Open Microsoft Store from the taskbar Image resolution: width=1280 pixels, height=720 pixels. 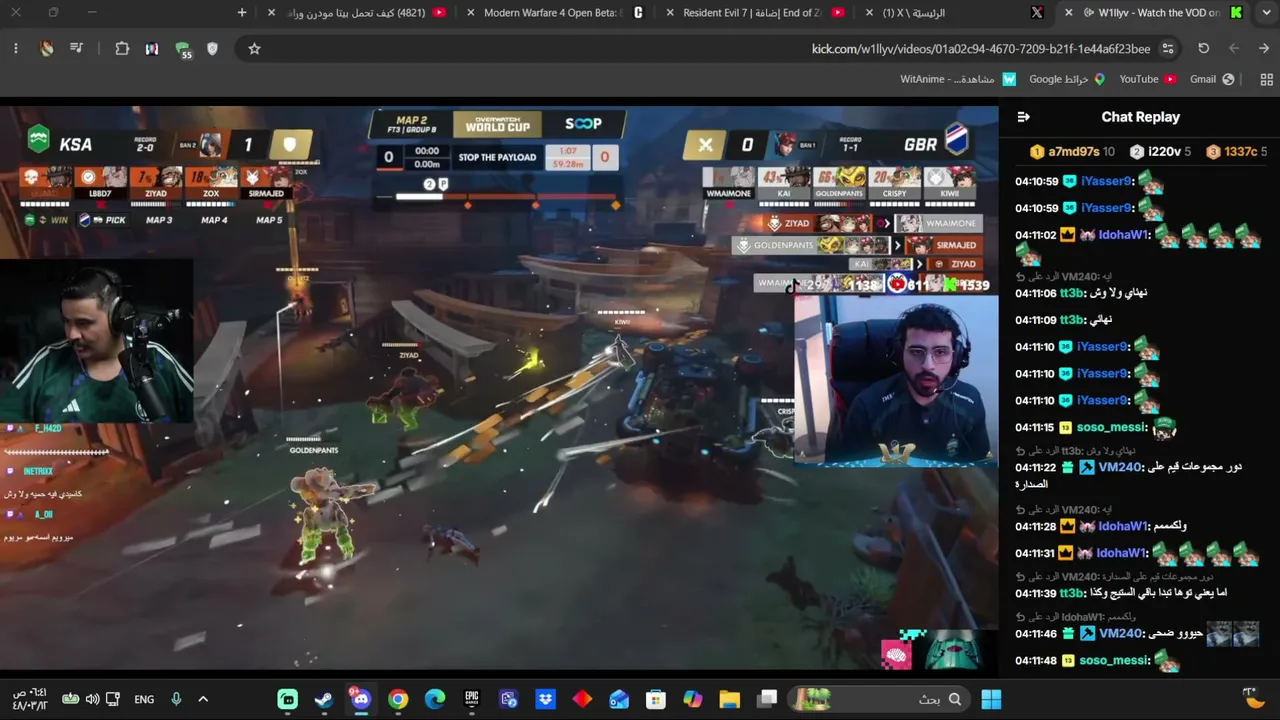[656, 699]
